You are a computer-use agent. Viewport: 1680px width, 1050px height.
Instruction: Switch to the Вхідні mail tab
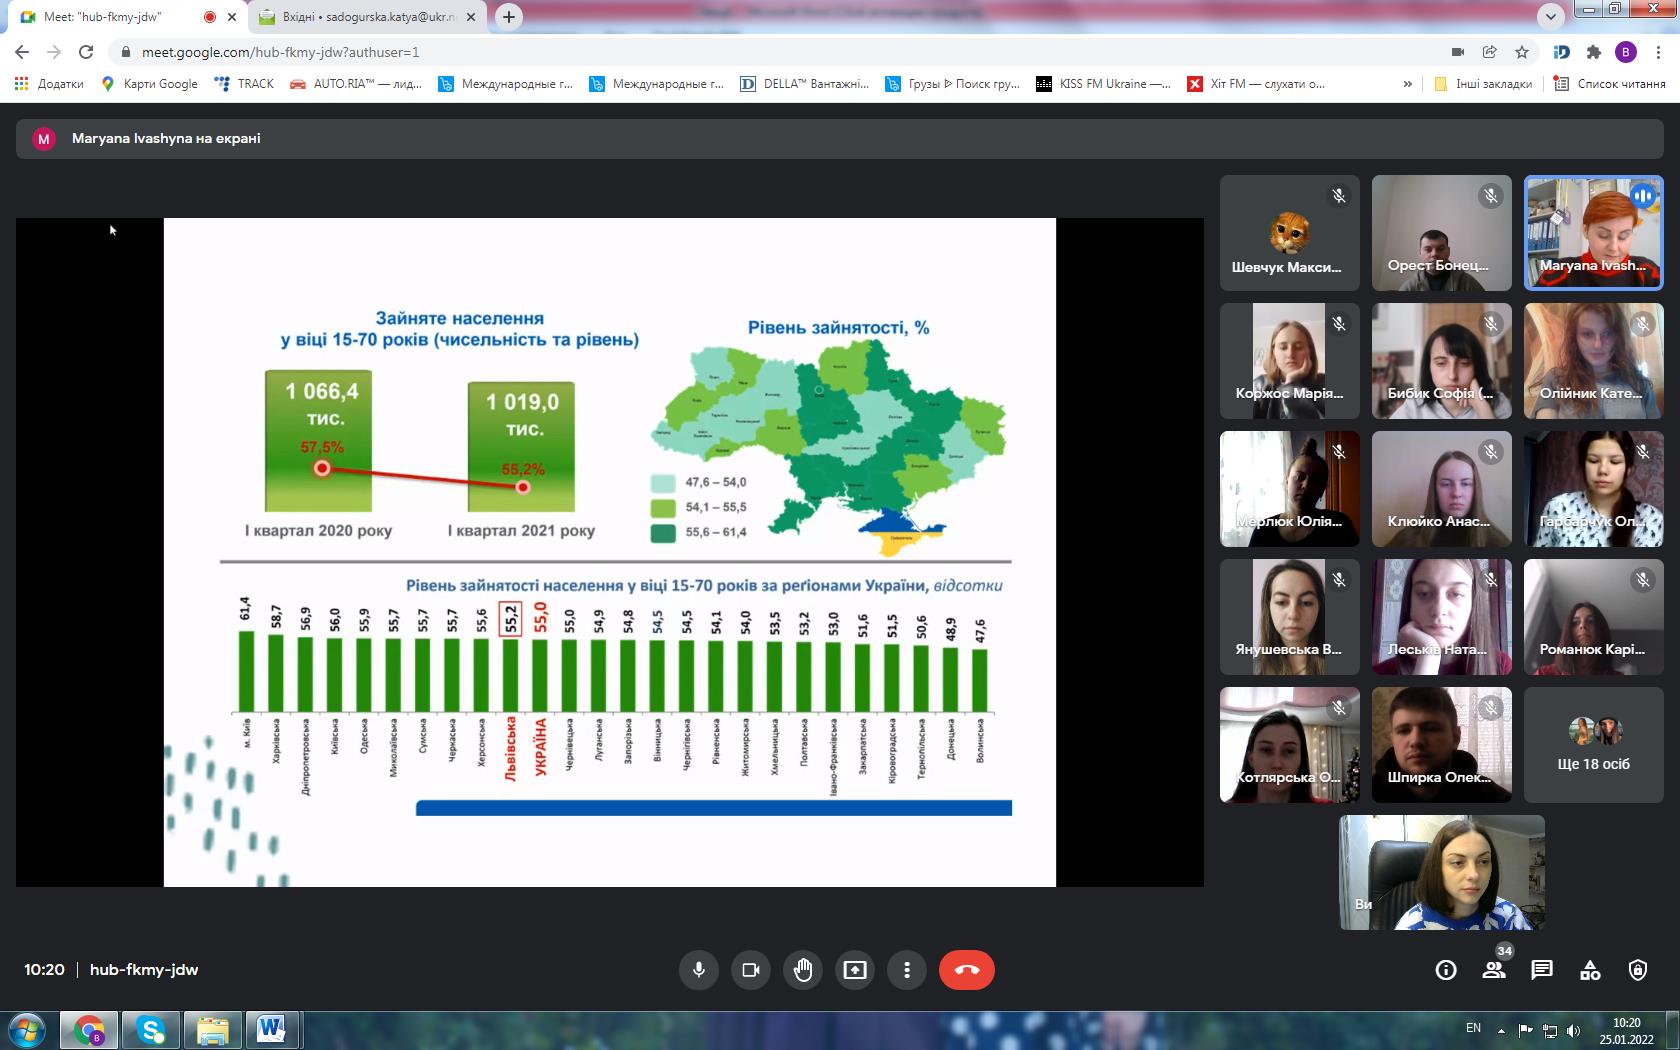(x=367, y=17)
